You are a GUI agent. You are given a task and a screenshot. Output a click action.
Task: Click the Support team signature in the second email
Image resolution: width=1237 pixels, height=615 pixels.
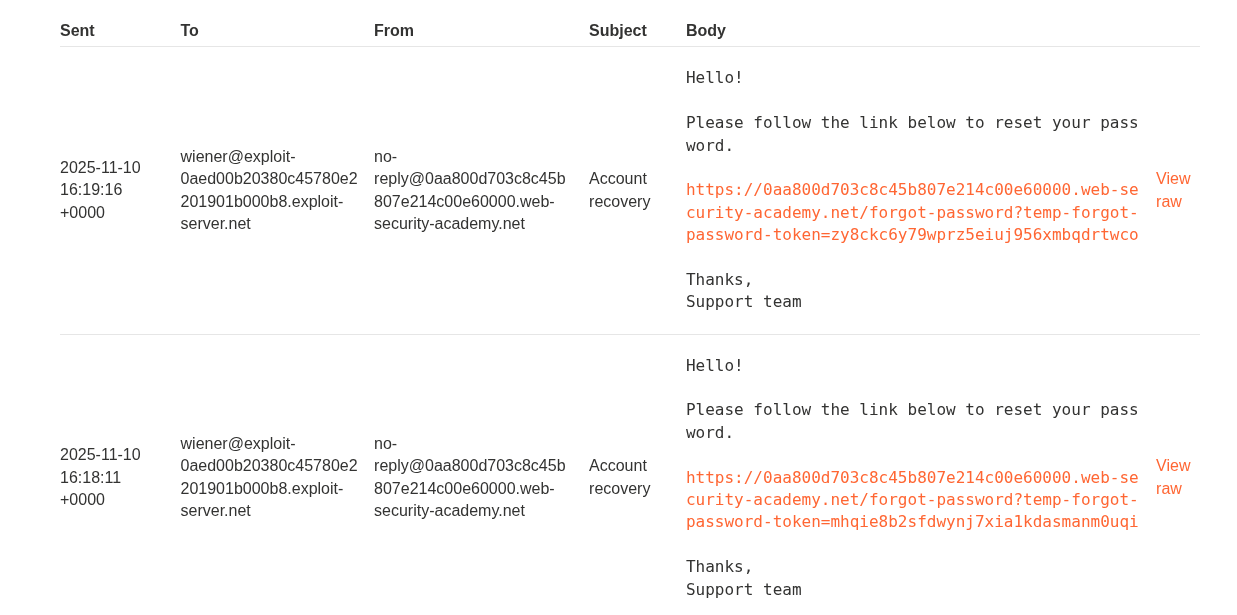tap(743, 590)
